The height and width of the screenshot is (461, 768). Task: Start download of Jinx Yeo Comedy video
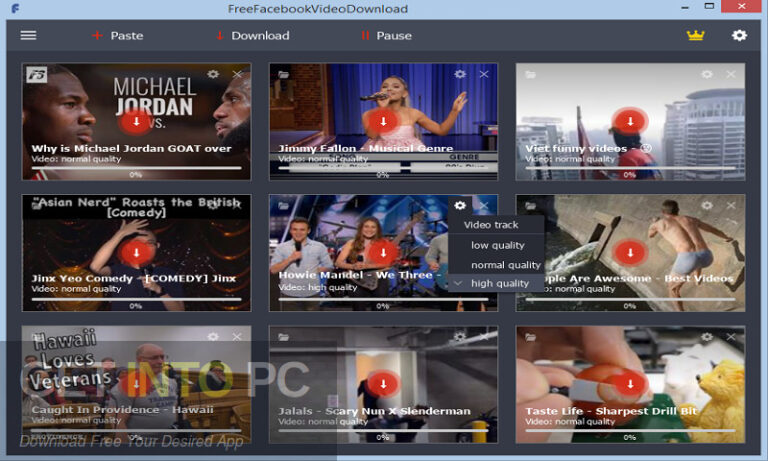tap(136, 252)
